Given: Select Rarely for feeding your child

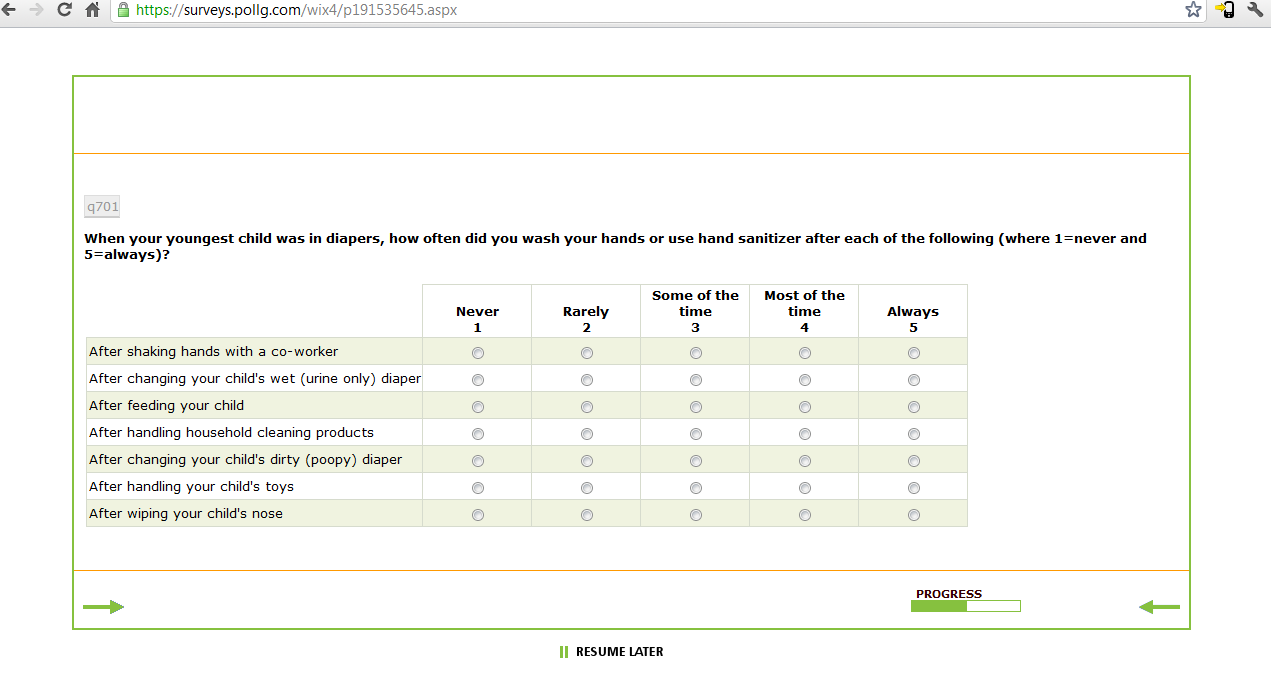Looking at the screenshot, I should click(x=586, y=407).
